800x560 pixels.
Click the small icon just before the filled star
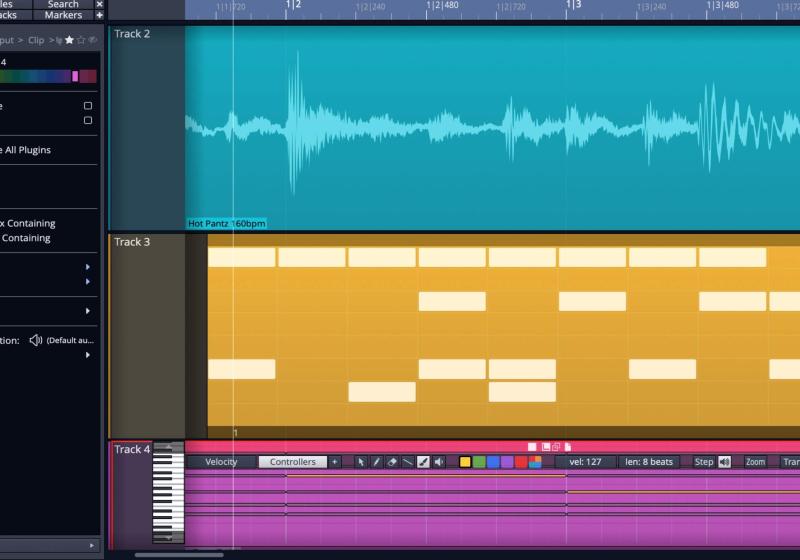pos(59,40)
